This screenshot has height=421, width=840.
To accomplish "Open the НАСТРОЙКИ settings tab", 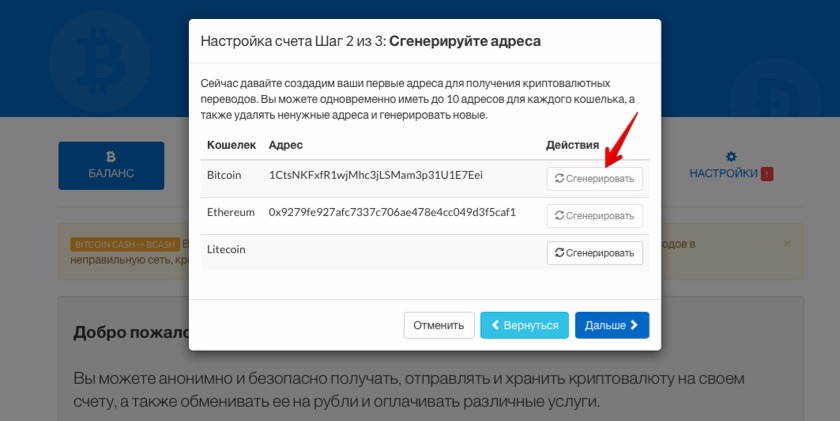I will (731, 166).
